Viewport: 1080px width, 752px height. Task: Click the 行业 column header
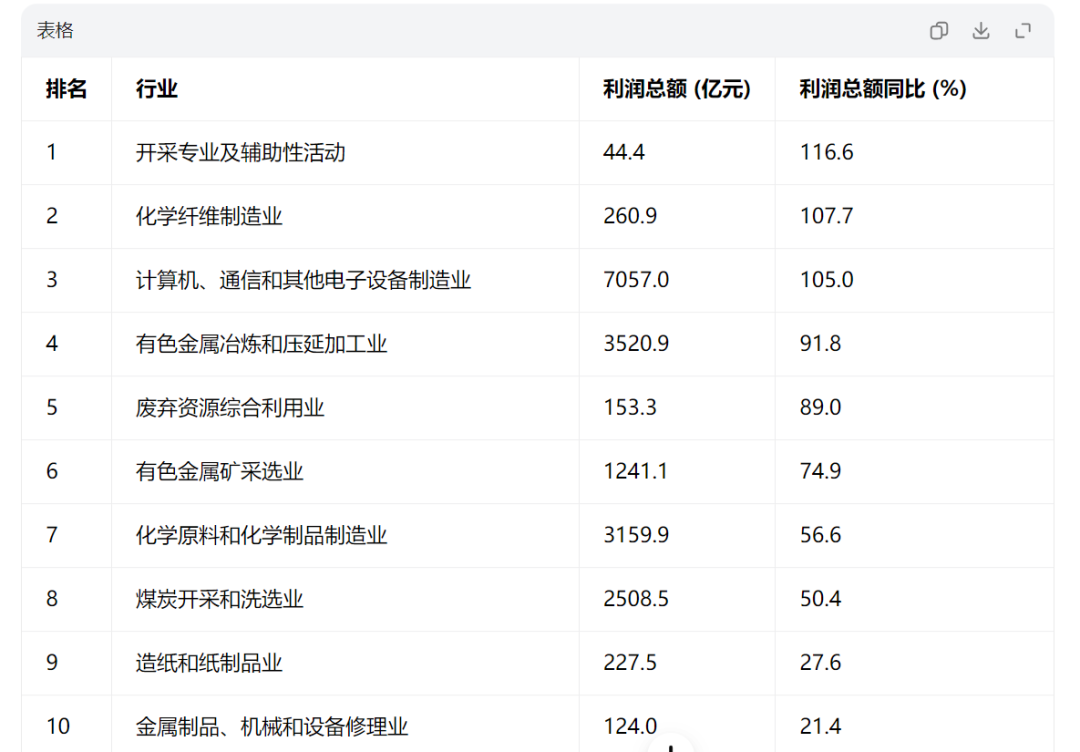click(156, 89)
